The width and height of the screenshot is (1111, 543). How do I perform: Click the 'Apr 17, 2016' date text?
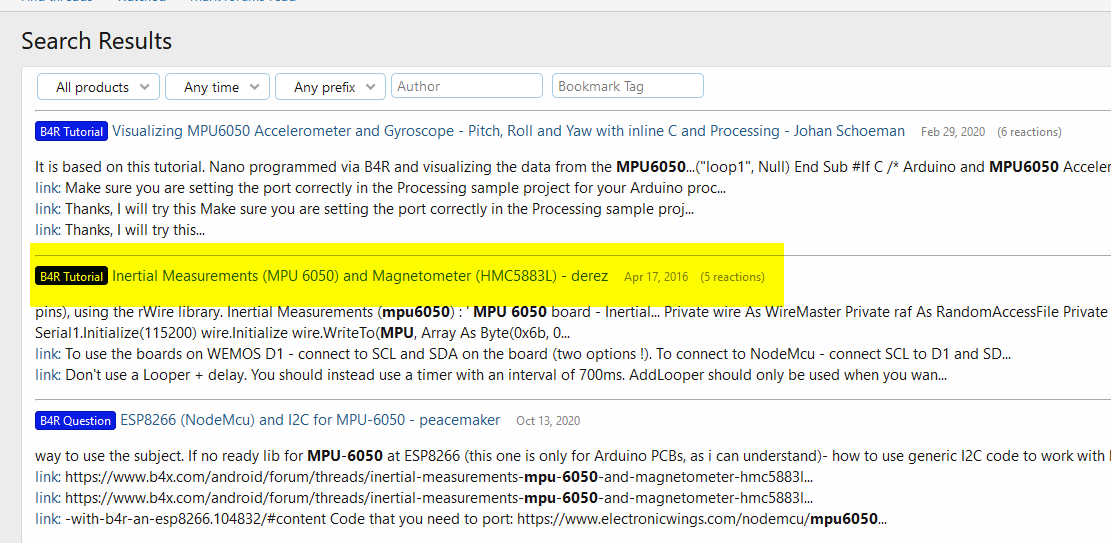[656, 277]
